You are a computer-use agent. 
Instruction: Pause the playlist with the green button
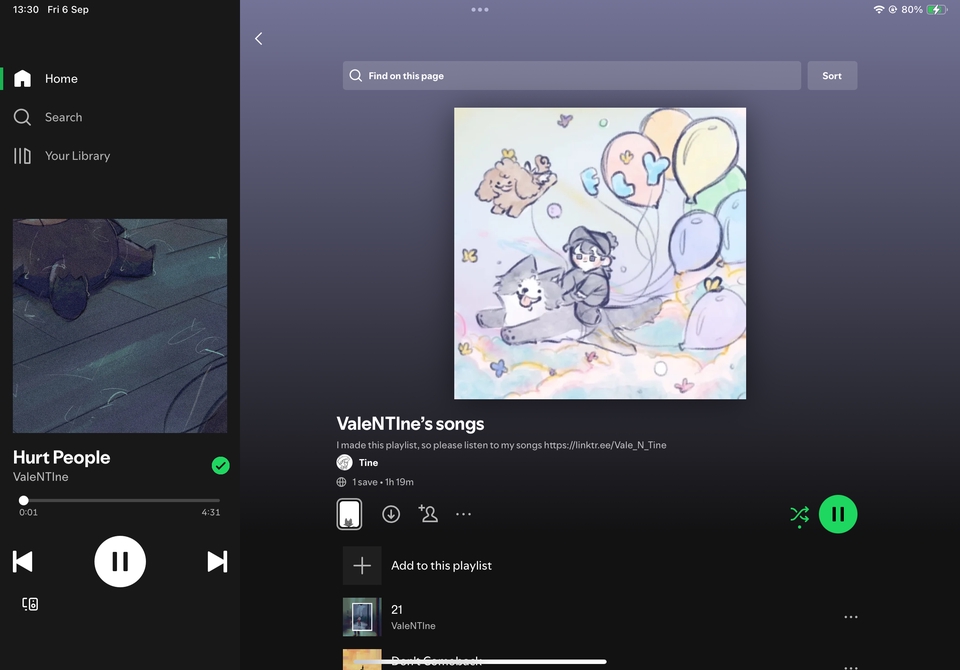click(x=838, y=514)
